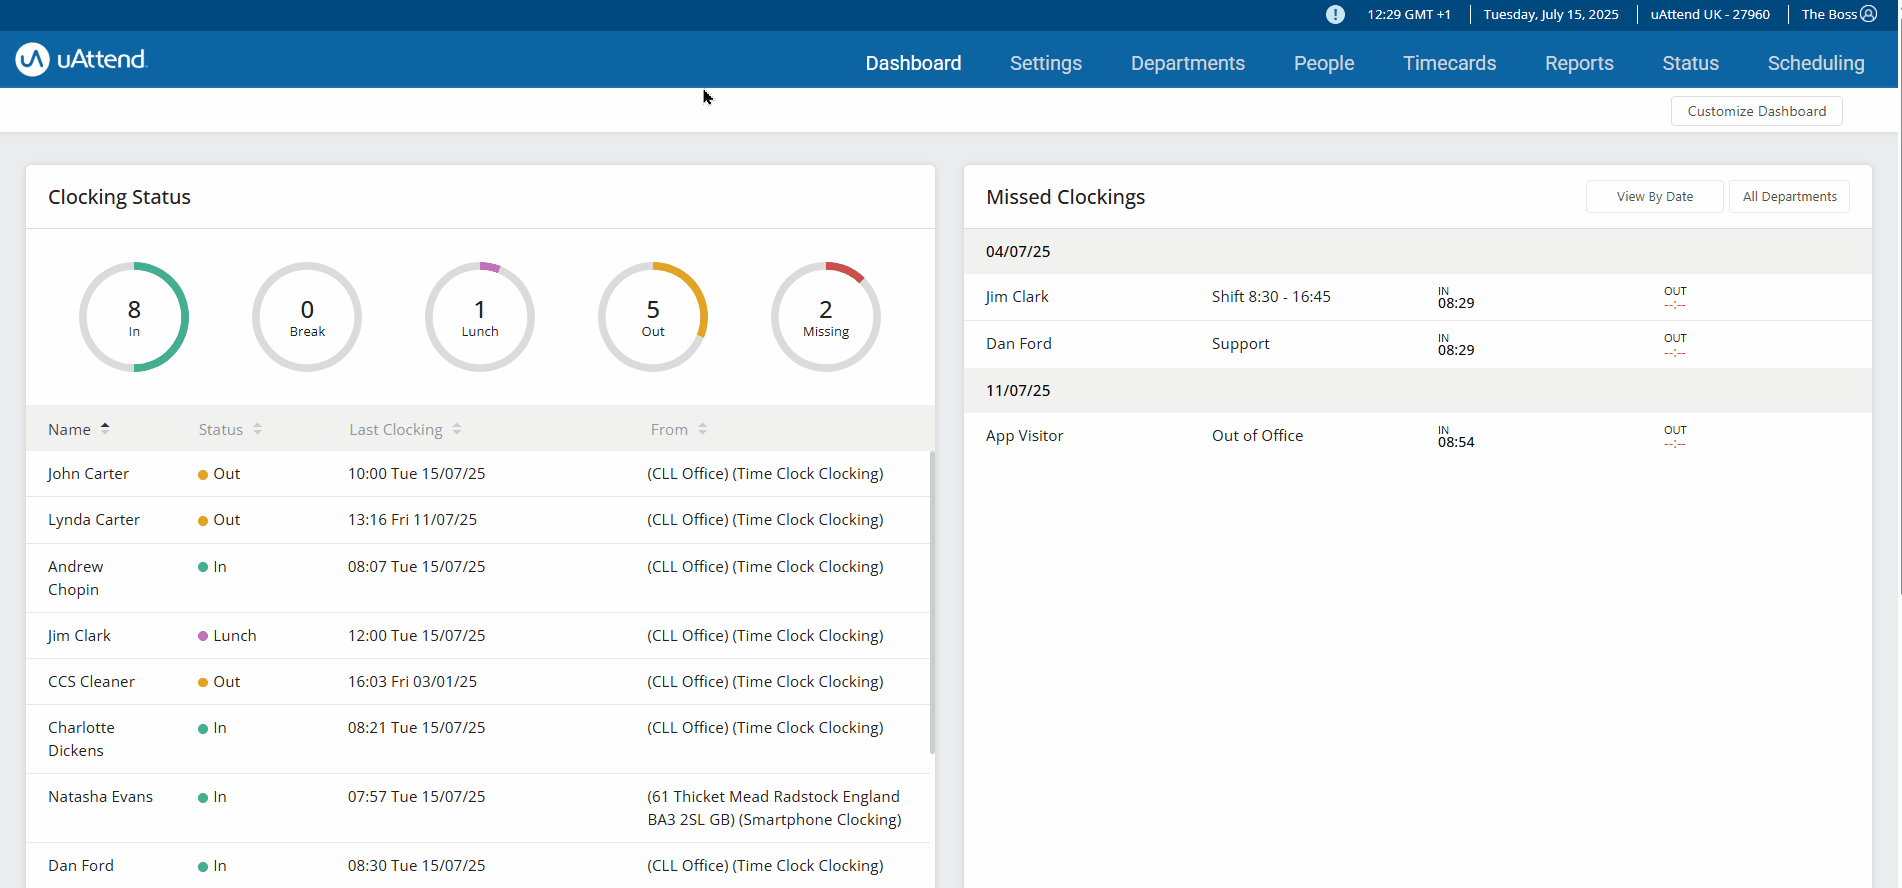This screenshot has width=1902, height=888.
Task: Select Jim Clark in clocking status list
Action: point(79,635)
